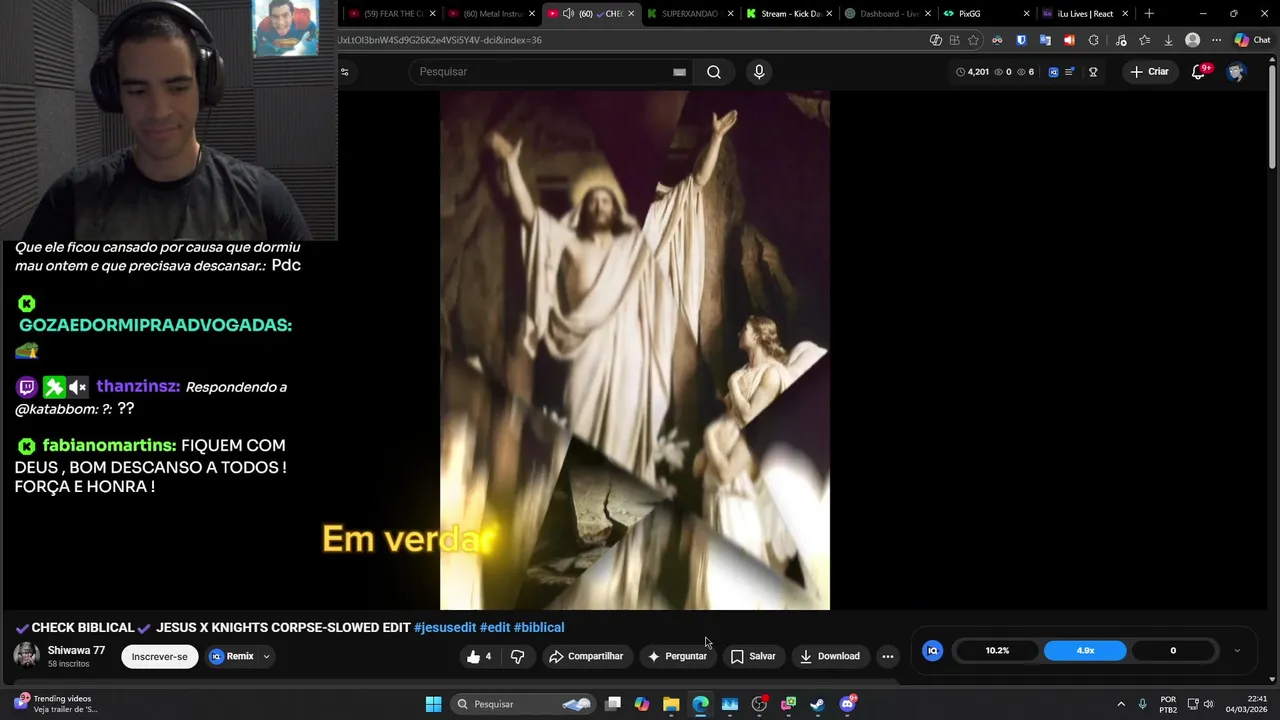This screenshot has height=720, width=1280.
Task: Open Discord from the taskbar
Action: (847, 704)
